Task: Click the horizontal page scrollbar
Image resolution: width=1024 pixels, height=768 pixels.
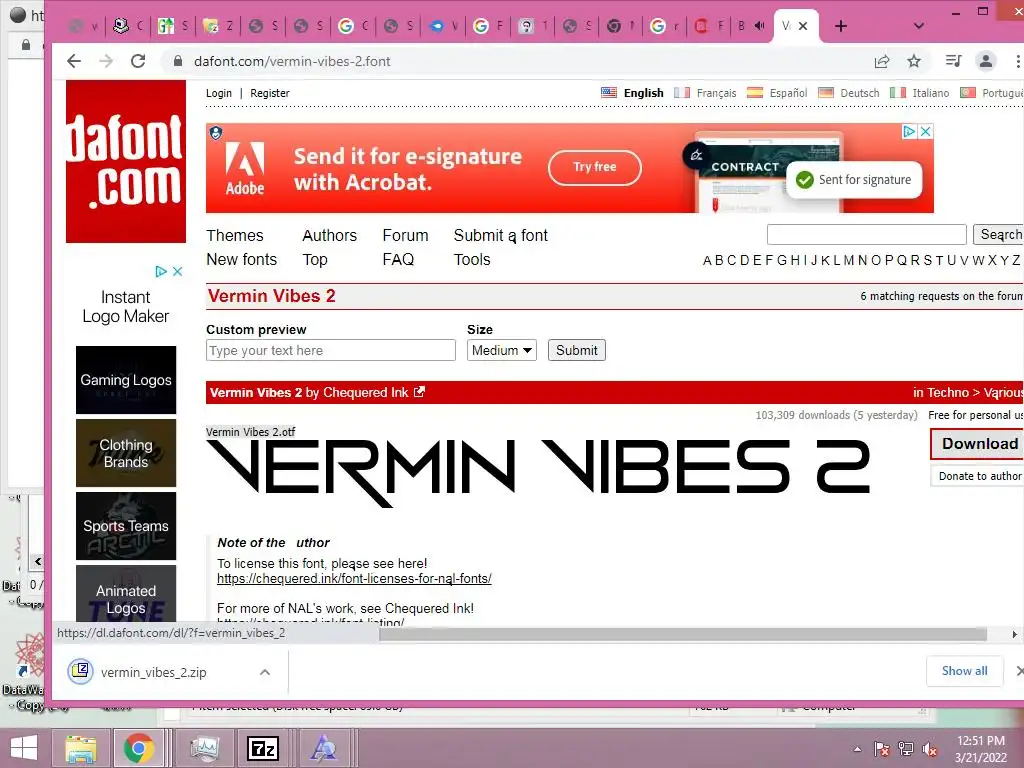Action: coord(683,634)
